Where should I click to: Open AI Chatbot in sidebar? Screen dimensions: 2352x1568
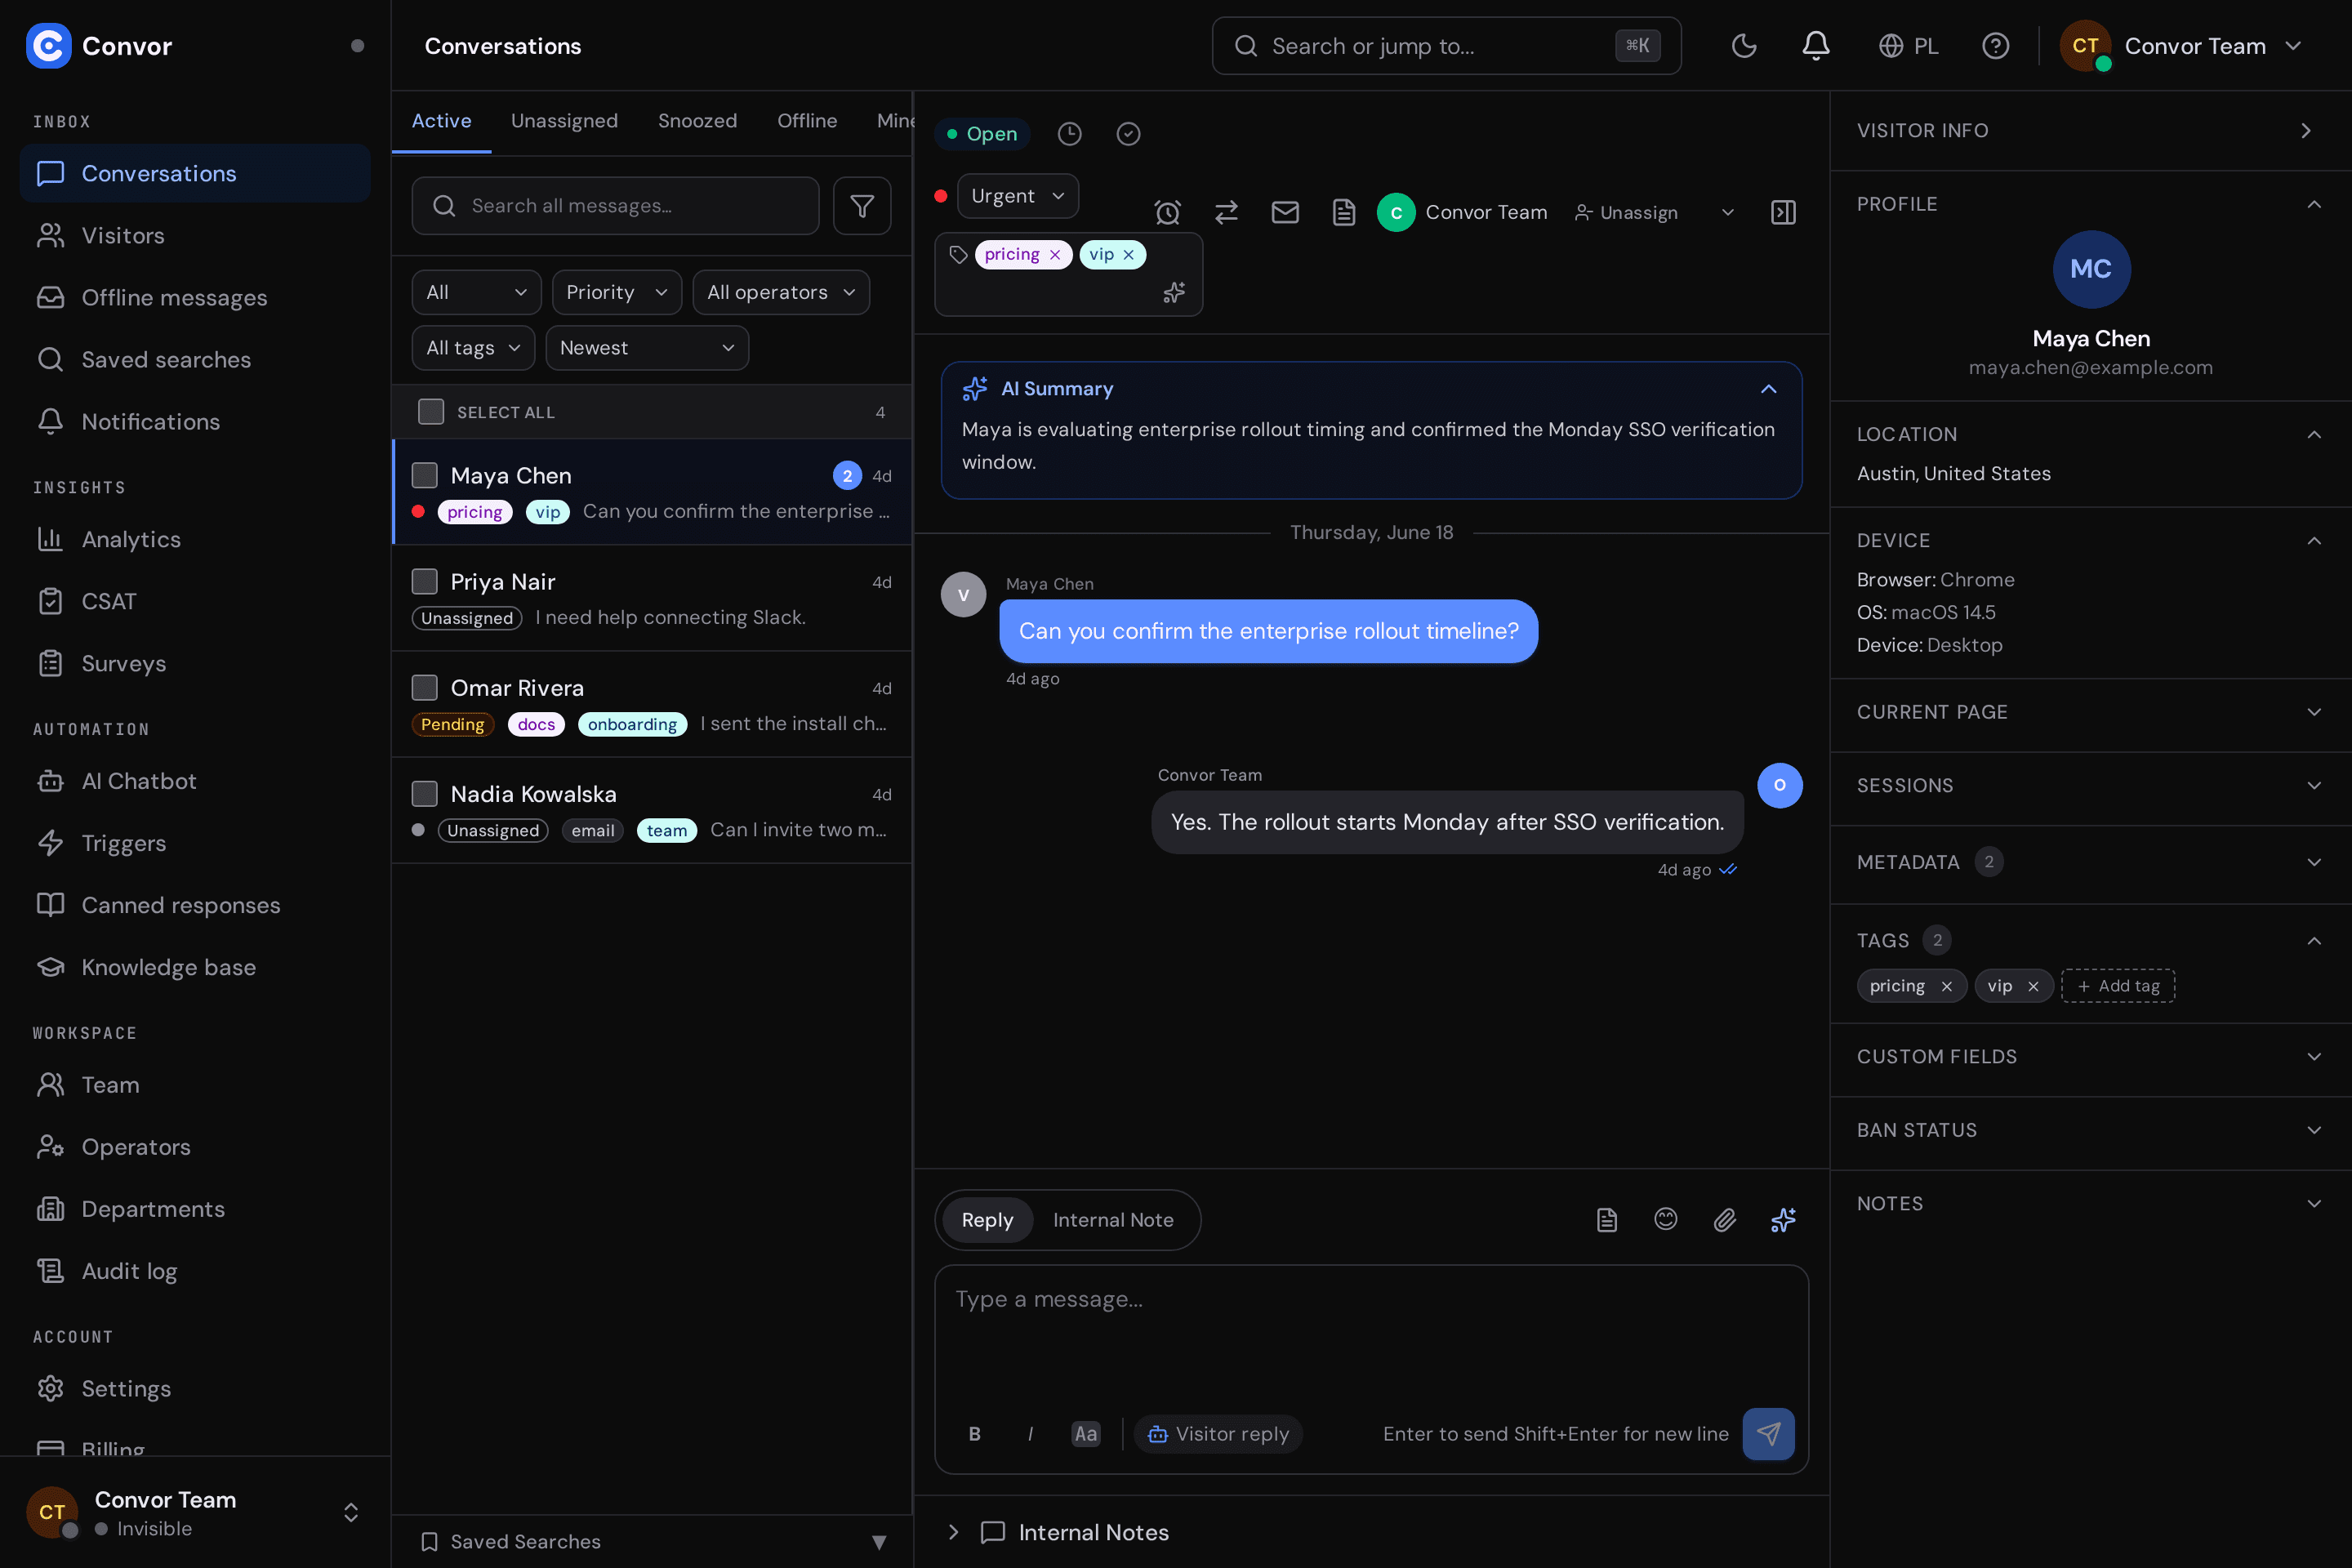click(195, 782)
